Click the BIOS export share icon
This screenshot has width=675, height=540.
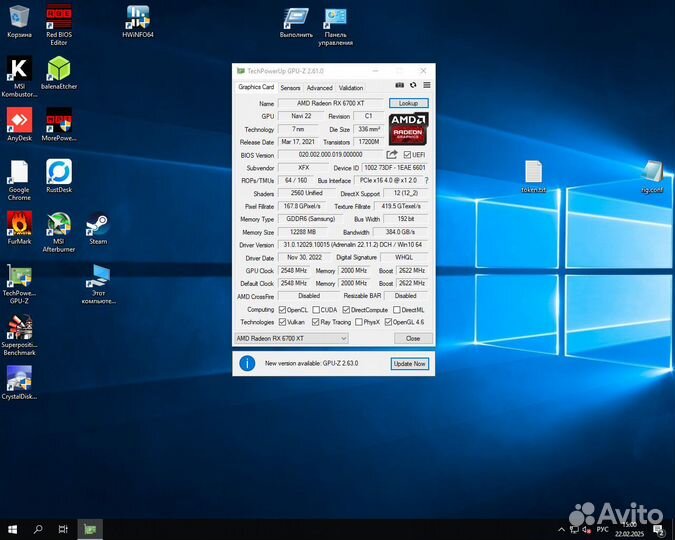pos(392,154)
